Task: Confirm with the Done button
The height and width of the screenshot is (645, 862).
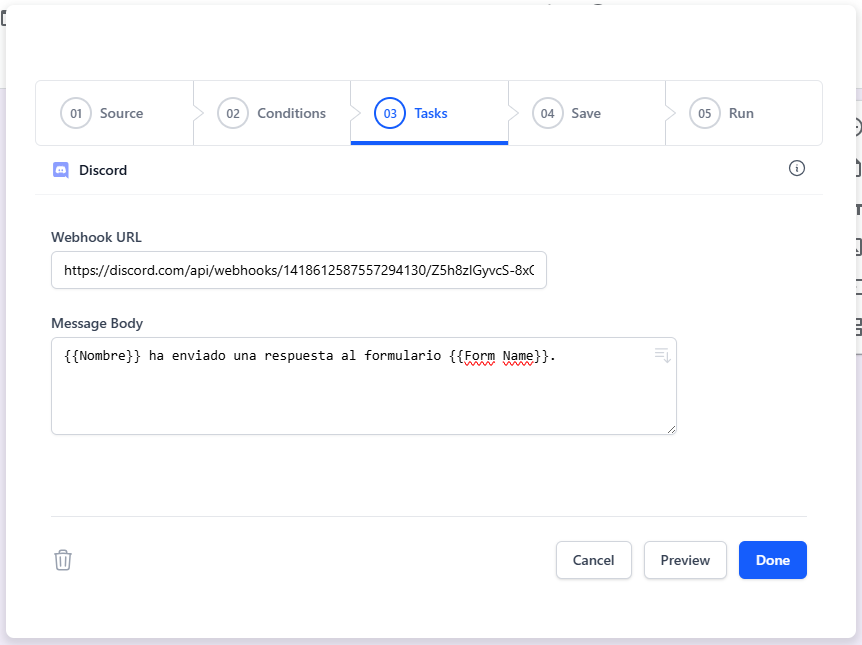Action: (772, 560)
